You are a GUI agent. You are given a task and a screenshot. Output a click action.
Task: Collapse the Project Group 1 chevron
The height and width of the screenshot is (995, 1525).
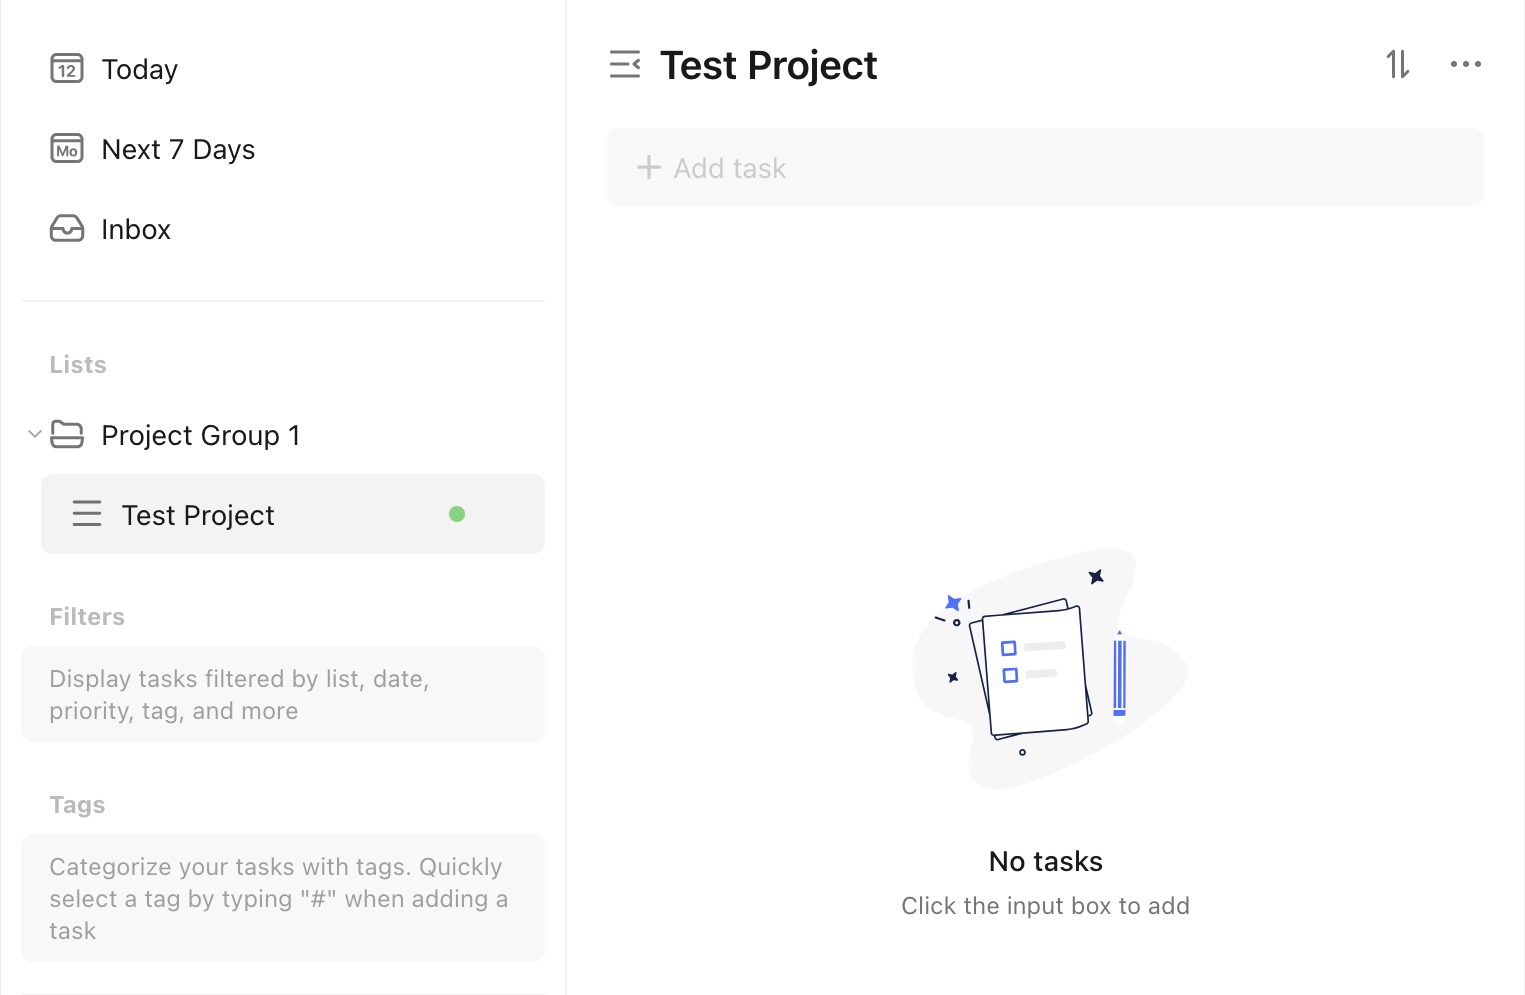click(x=34, y=434)
